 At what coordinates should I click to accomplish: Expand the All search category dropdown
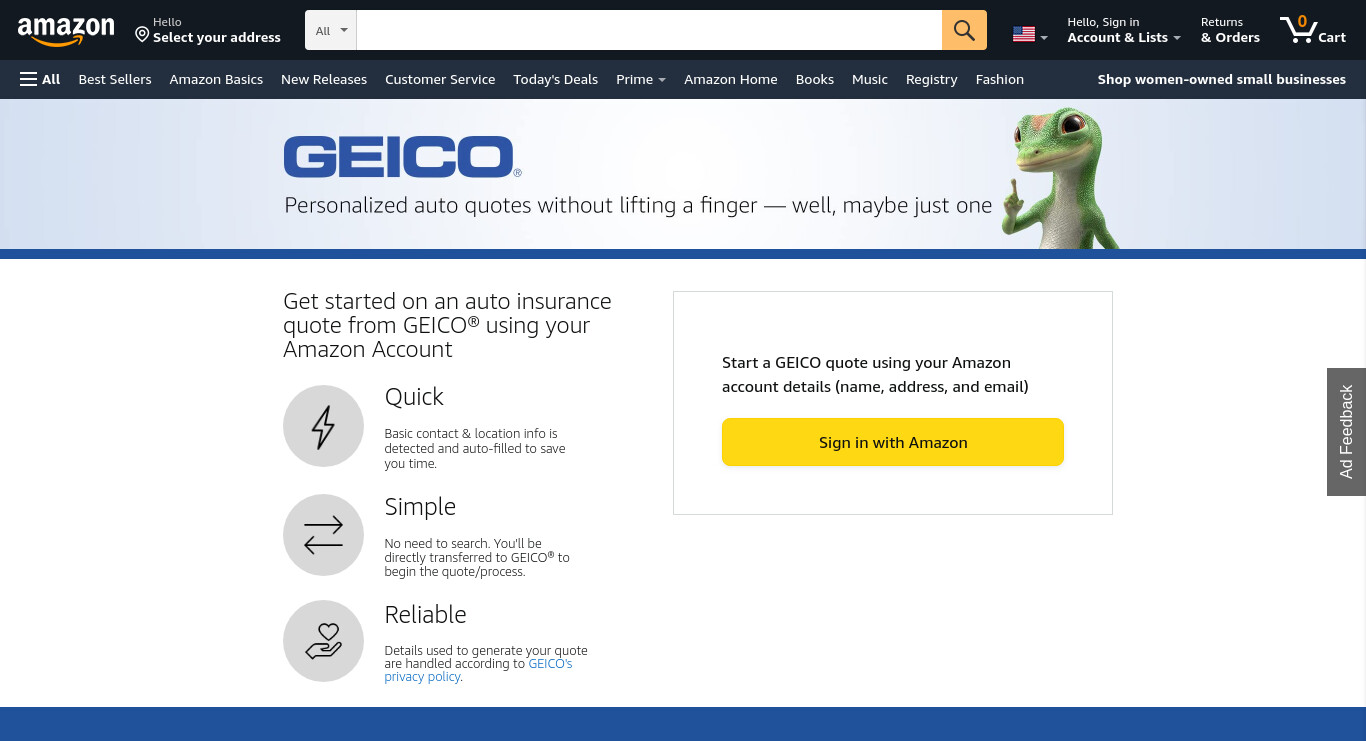tap(331, 30)
